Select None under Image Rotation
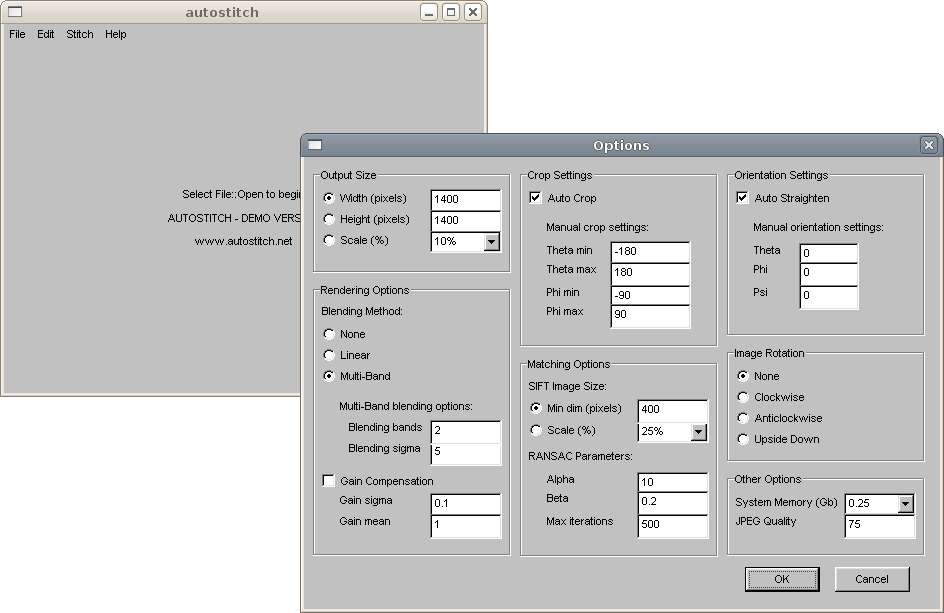 click(x=743, y=376)
